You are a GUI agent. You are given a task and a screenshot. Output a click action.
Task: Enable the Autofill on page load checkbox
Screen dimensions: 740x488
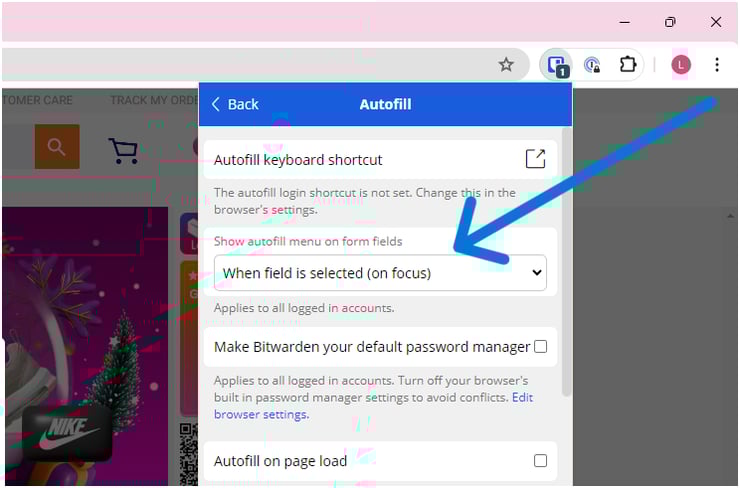tap(540, 461)
